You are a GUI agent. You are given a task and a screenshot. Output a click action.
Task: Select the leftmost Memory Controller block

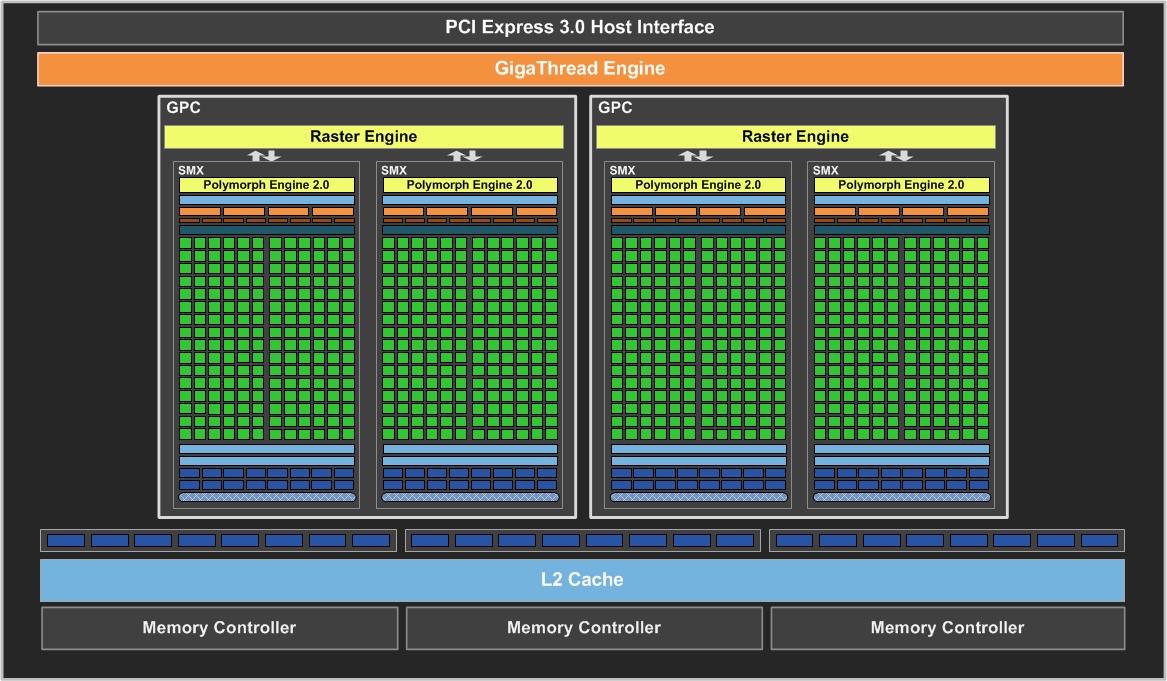[x=220, y=628]
